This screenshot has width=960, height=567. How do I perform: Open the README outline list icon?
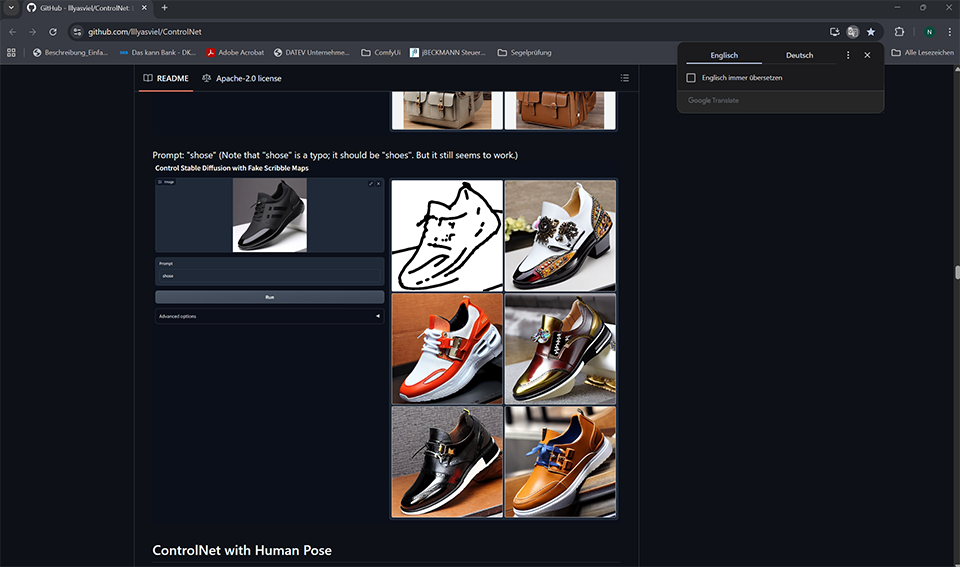(x=624, y=78)
